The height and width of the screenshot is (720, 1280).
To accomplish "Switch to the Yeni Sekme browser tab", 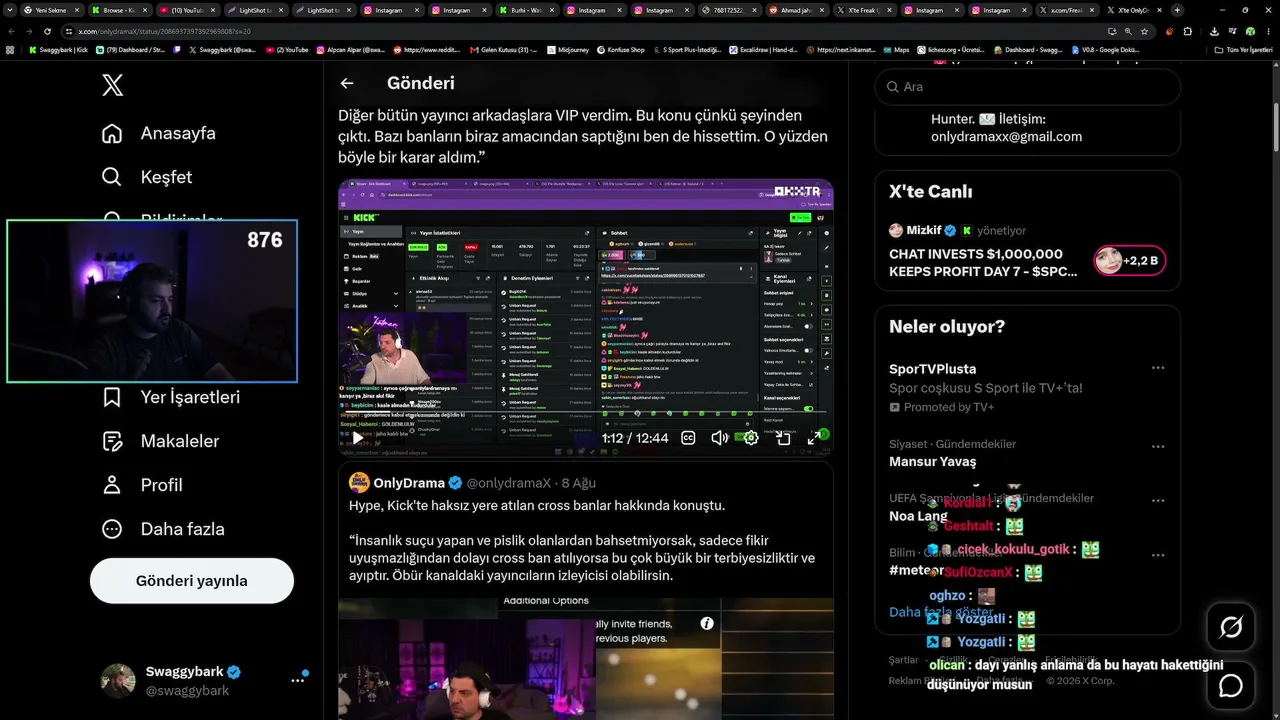I will pos(51,10).
